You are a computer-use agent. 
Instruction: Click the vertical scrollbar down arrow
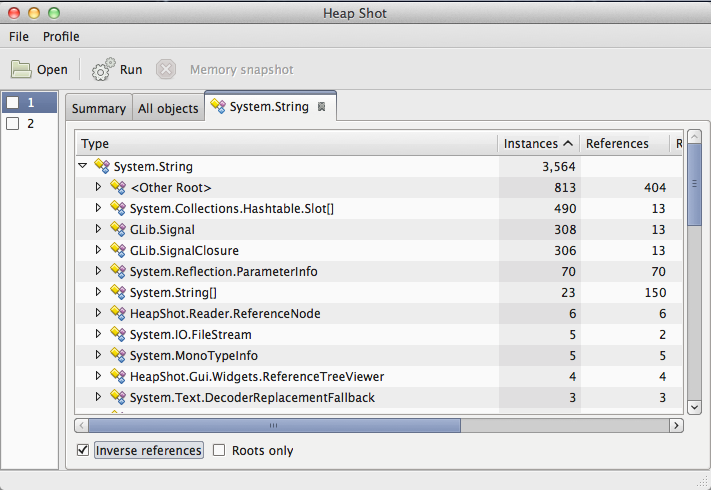694,406
